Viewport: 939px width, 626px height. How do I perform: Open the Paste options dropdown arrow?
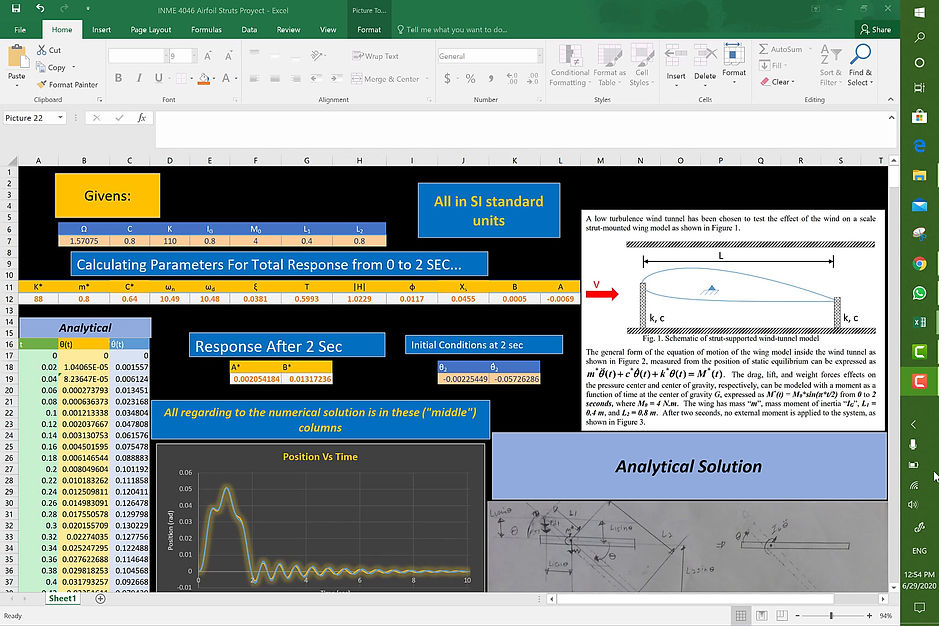tap(17, 86)
